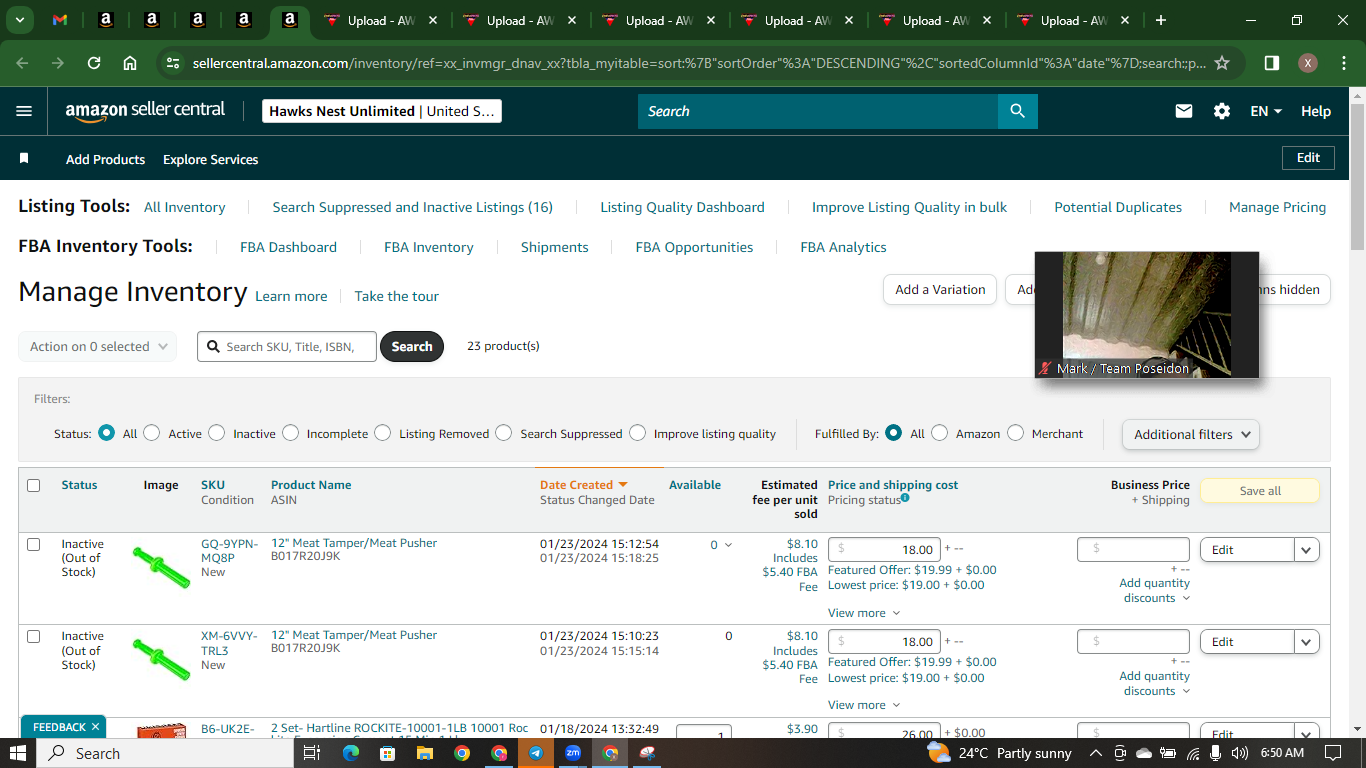
Task: Open File Explorer from the taskbar
Action: (x=424, y=753)
